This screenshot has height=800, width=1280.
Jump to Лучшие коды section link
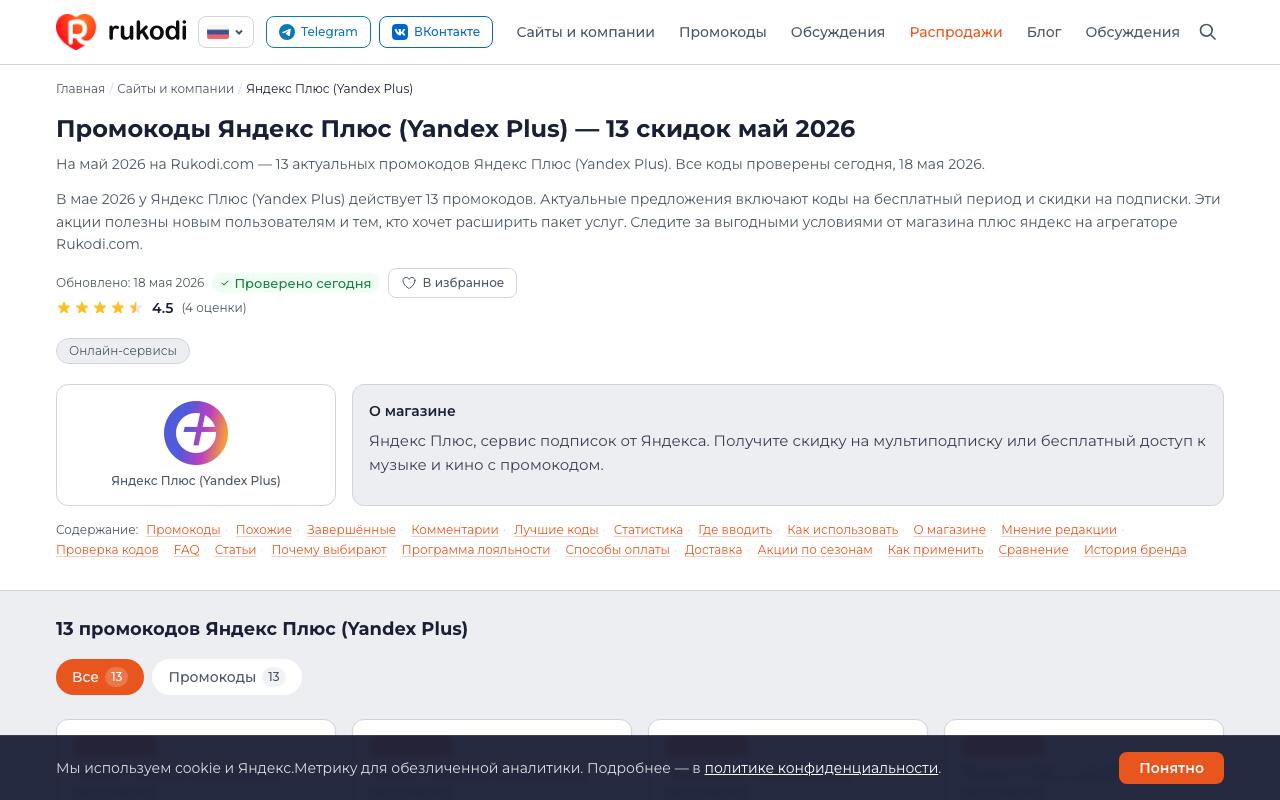click(556, 530)
